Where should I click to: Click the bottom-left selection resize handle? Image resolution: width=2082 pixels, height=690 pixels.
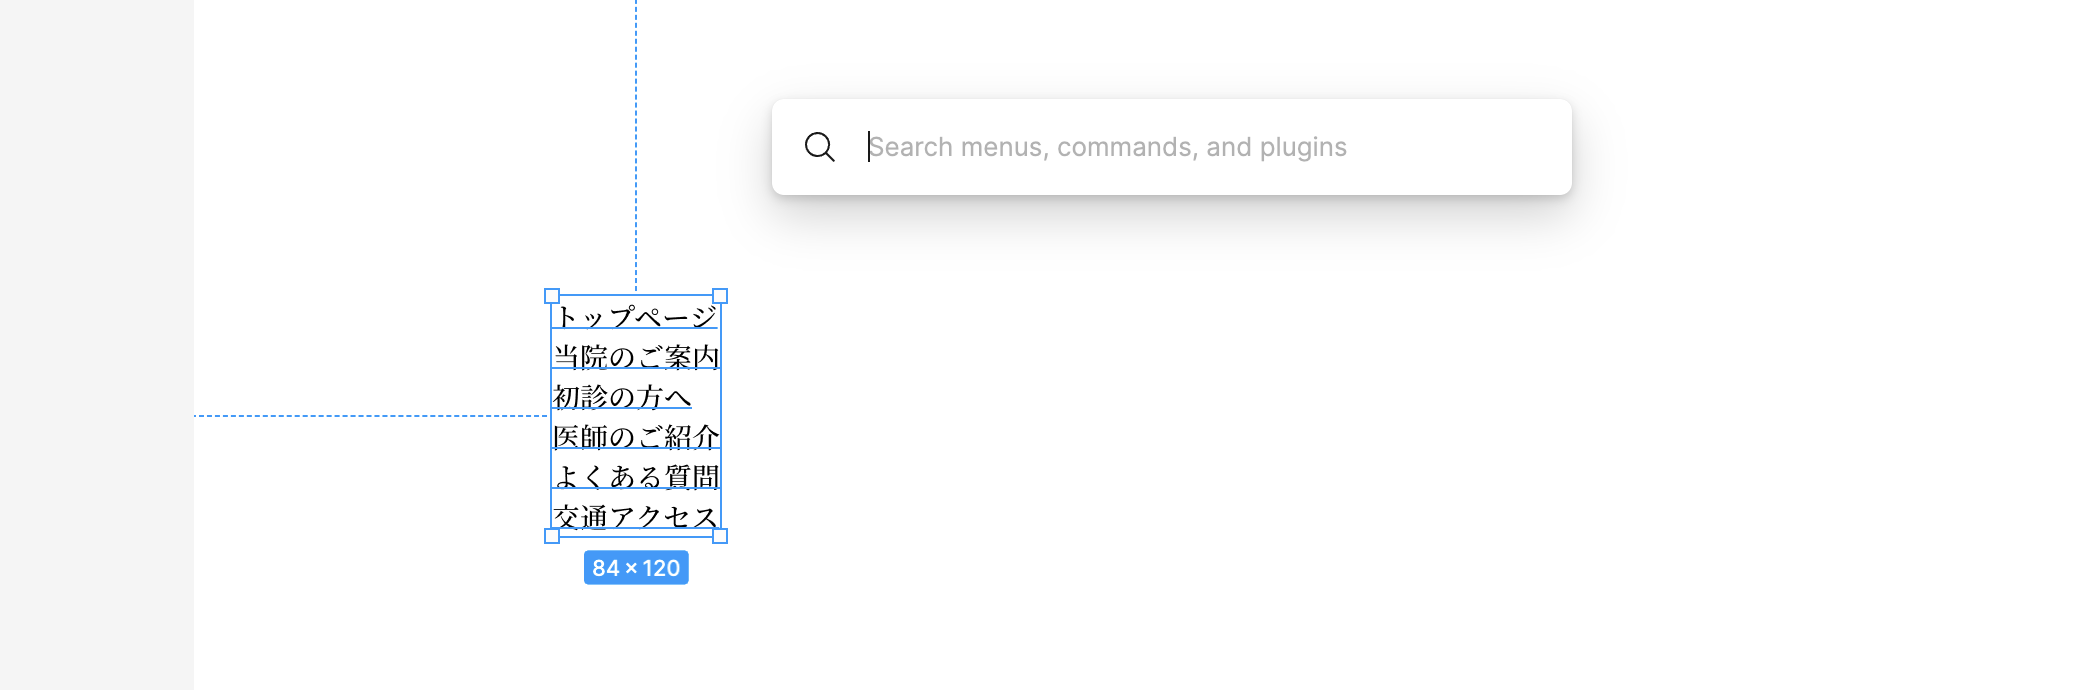552,536
